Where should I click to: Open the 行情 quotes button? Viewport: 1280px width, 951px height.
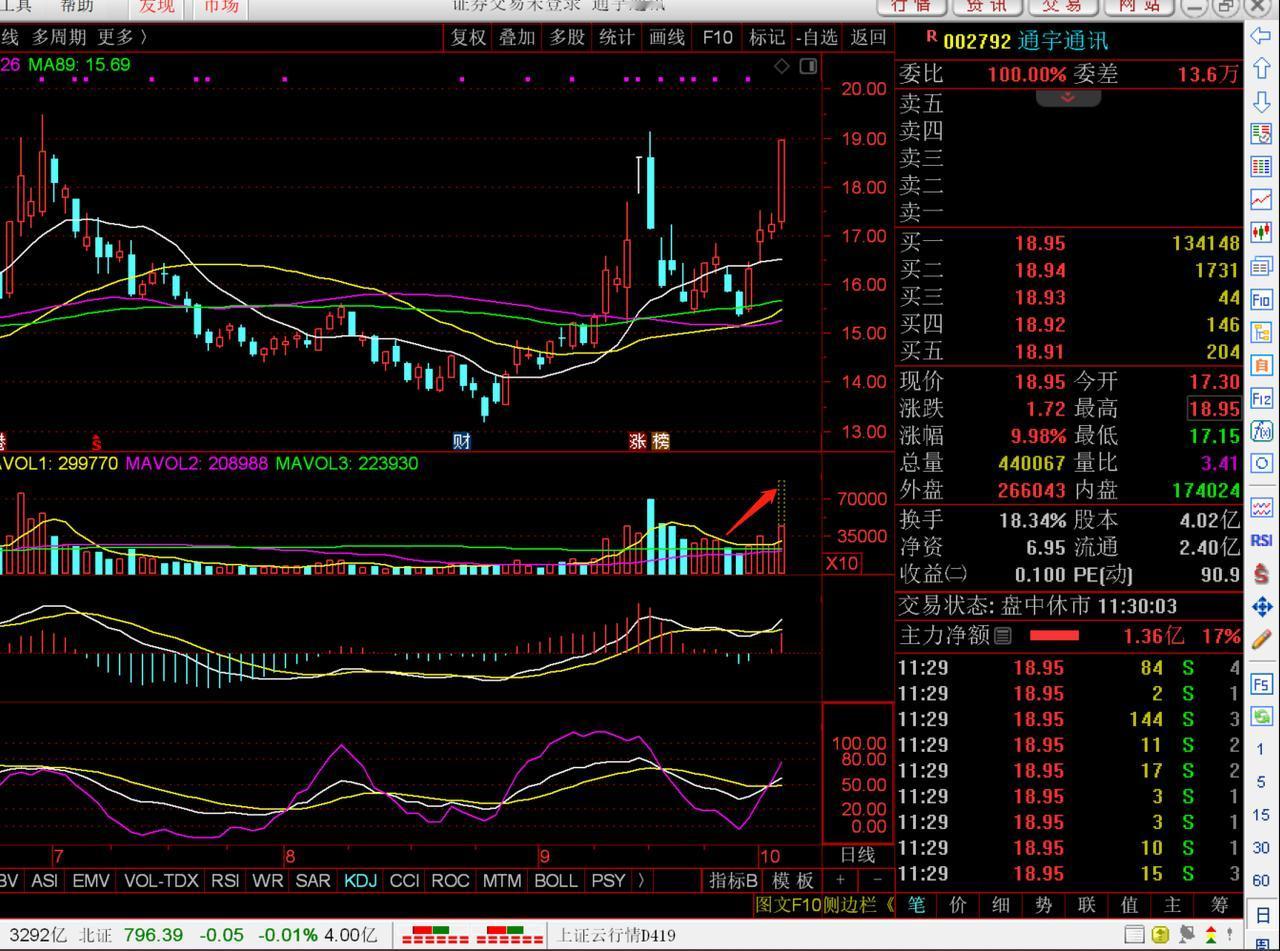point(910,6)
